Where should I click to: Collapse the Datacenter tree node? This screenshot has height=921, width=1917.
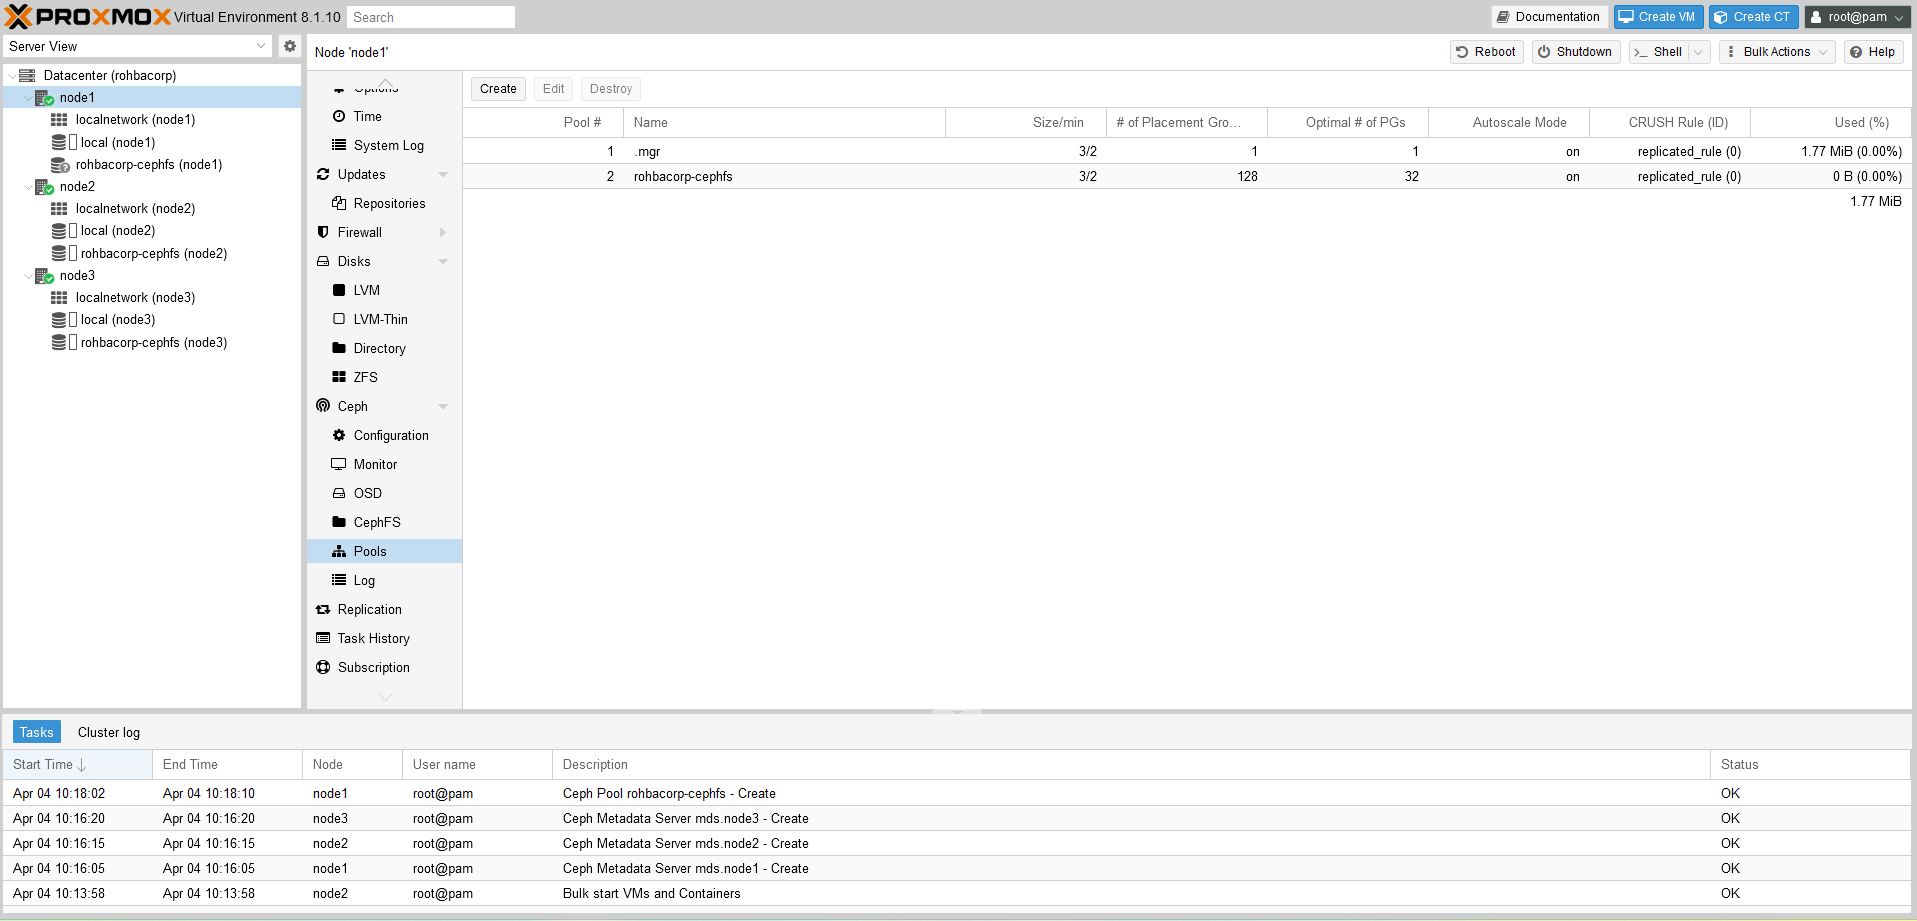11,76
